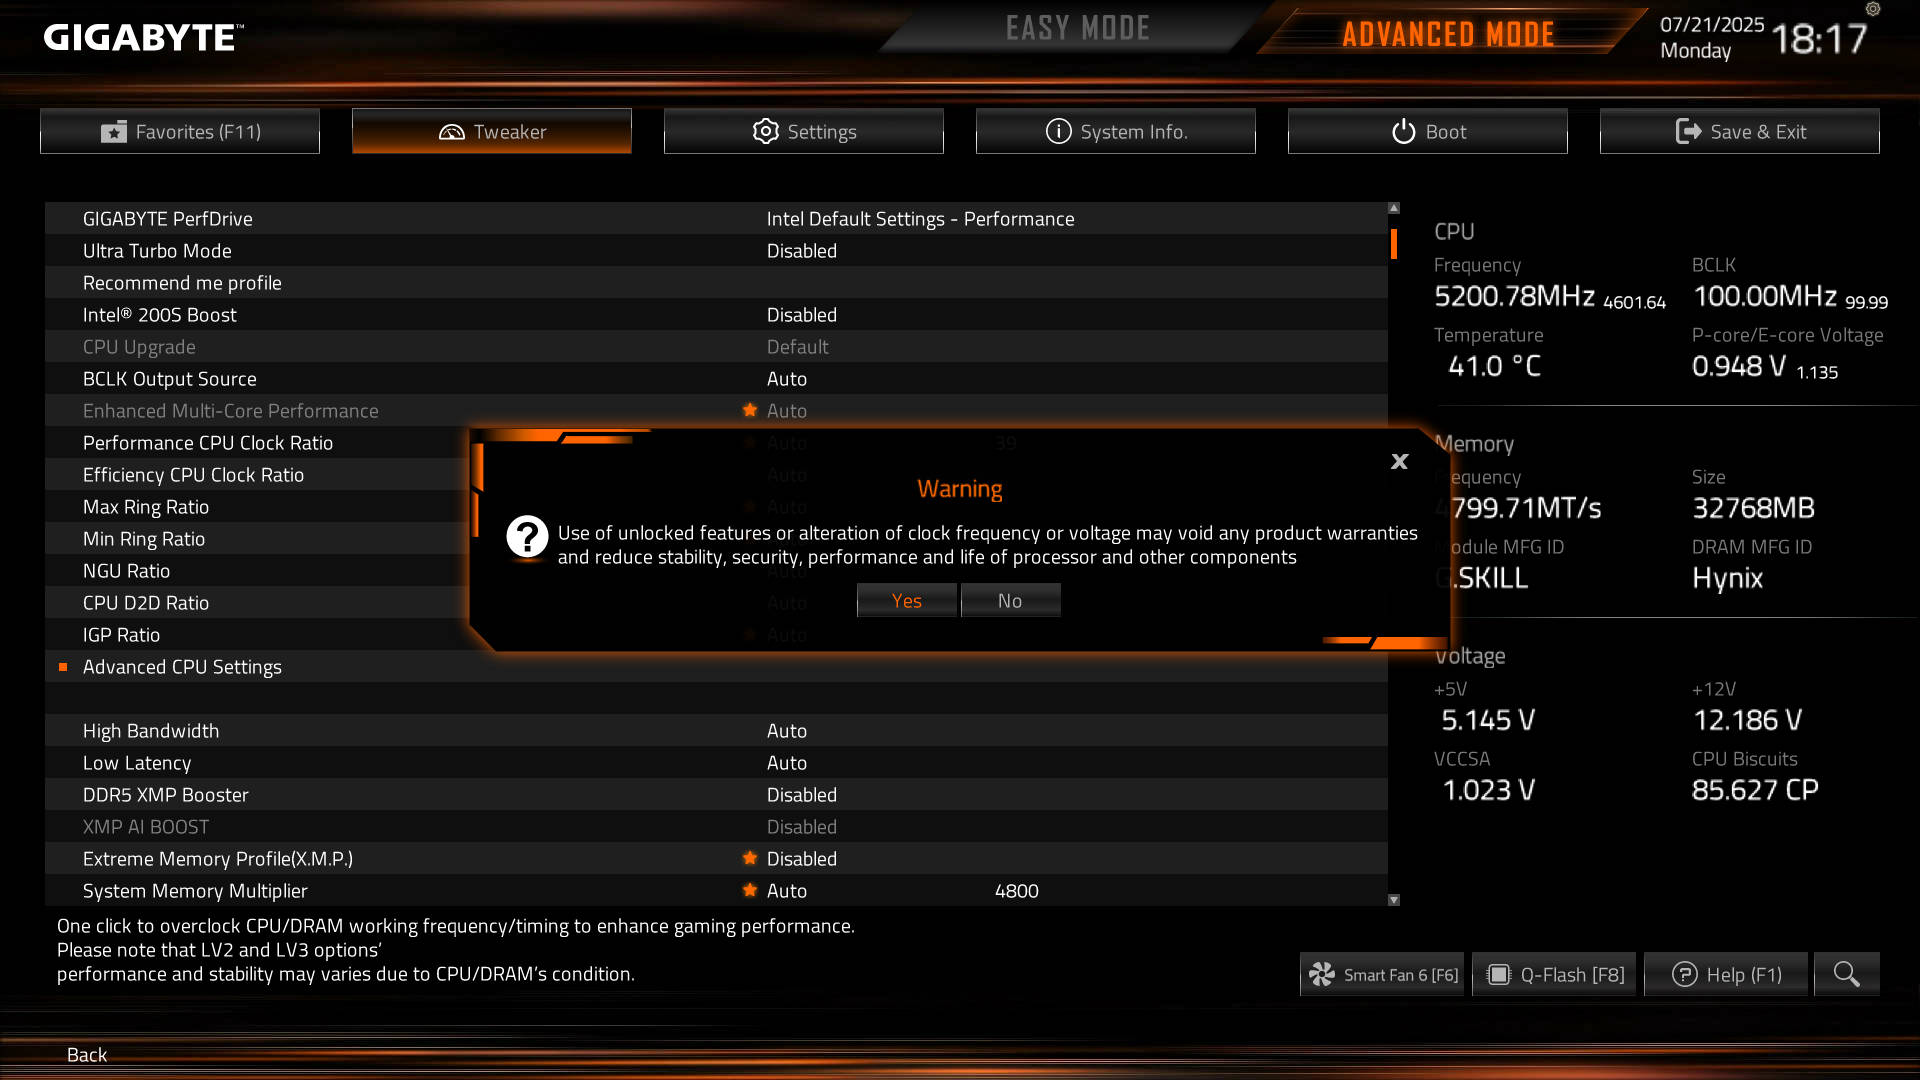Click the warning dialog question mark icon
The height and width of the screenshot is (1080, 1920).
click(527, 537)
